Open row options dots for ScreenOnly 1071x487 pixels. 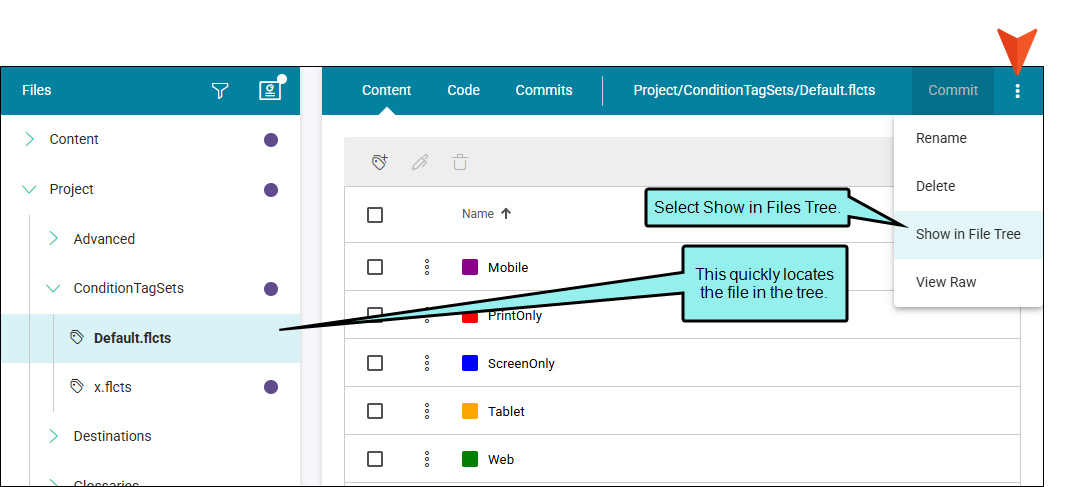pos(427,363)
